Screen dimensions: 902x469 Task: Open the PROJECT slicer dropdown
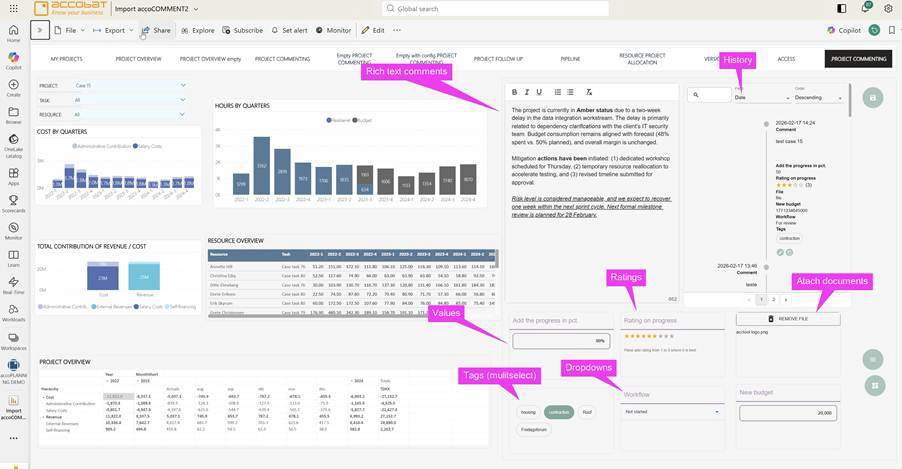pos(183,86)
